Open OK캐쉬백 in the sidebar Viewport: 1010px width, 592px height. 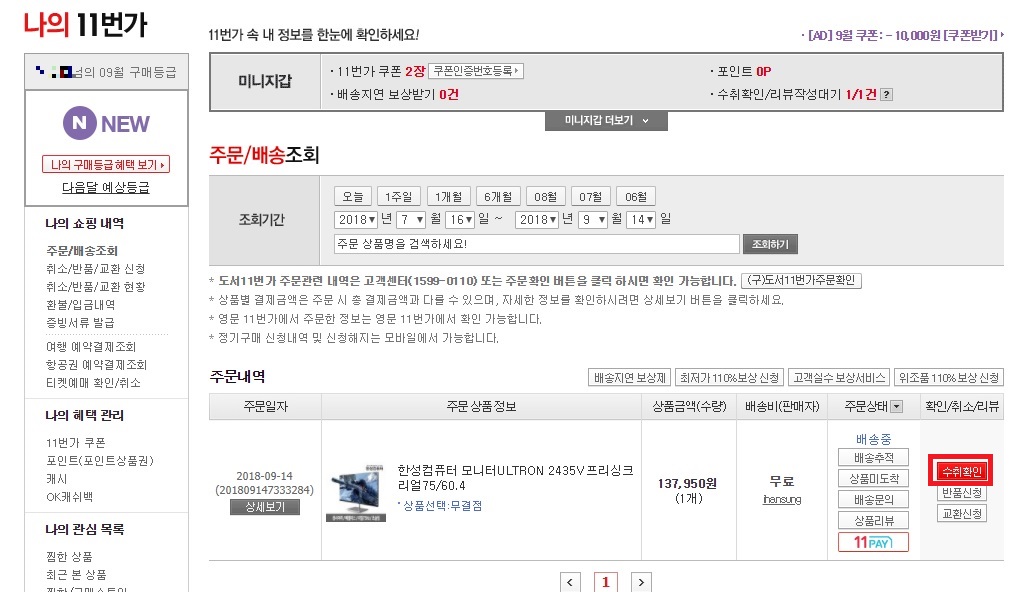[70, 497]
